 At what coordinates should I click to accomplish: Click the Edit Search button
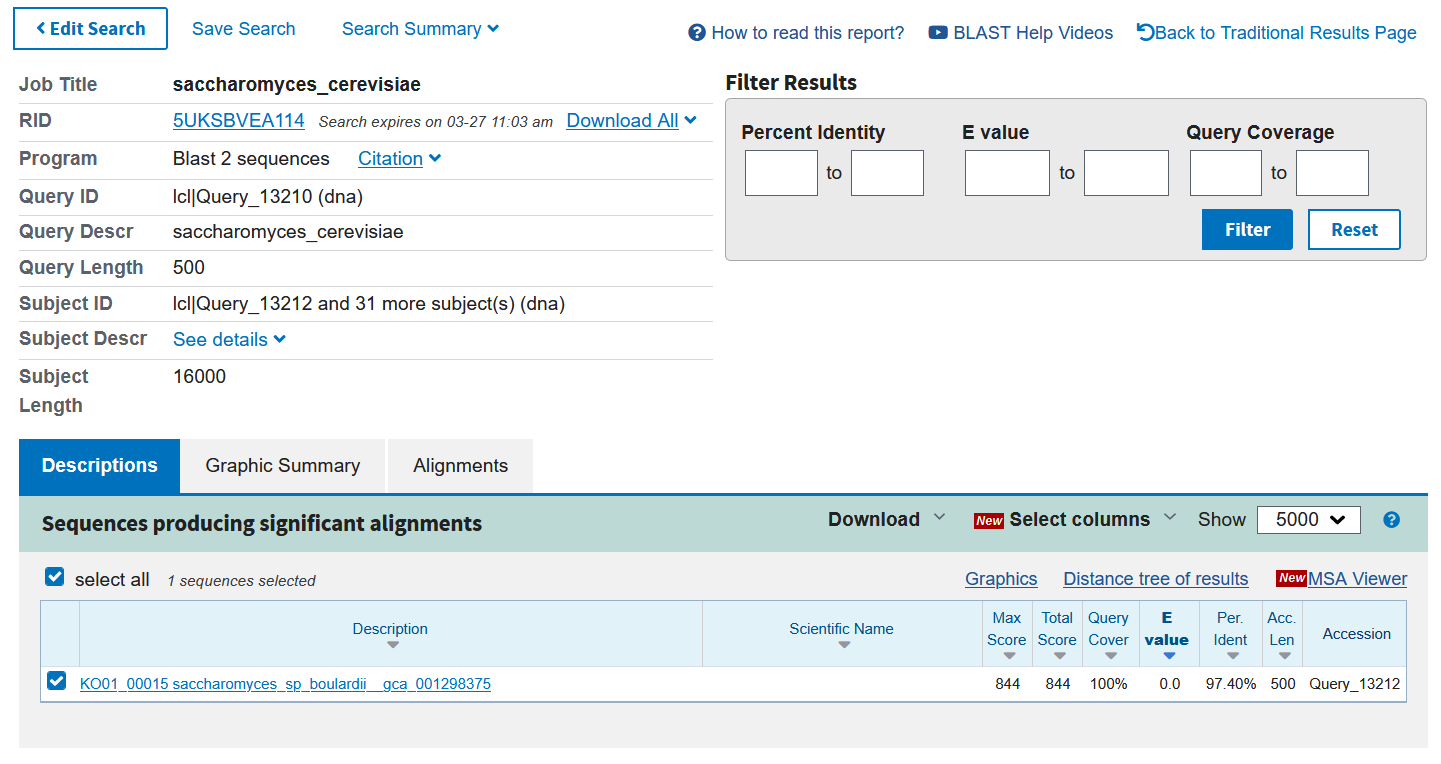point(91,29)
